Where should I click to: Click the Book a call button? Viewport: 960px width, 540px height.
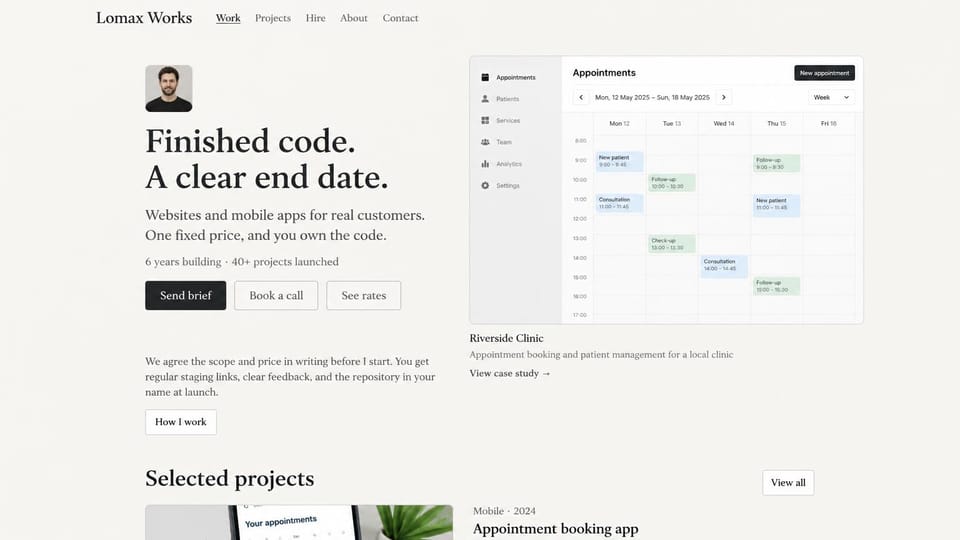tap(276, 295)
